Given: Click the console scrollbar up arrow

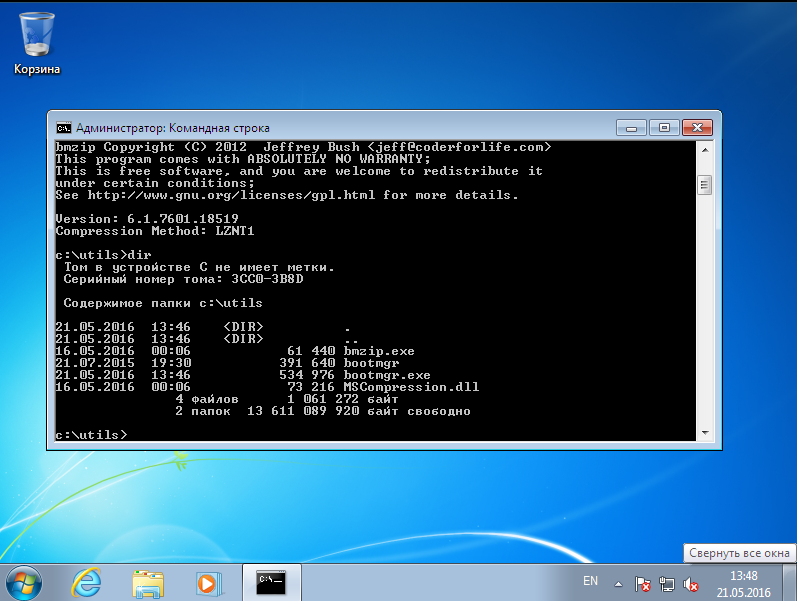Looking at the screenshot, I should [705, 149].
